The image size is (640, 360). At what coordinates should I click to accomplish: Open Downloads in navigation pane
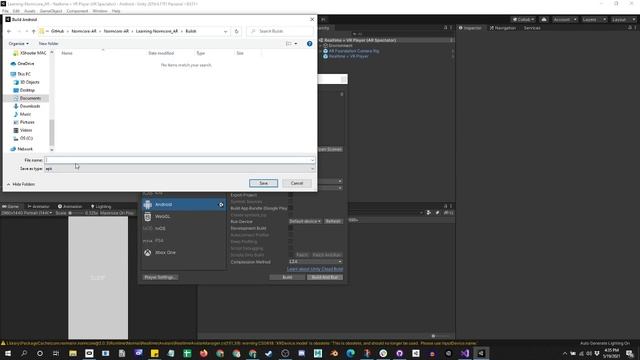click(30, 106)
